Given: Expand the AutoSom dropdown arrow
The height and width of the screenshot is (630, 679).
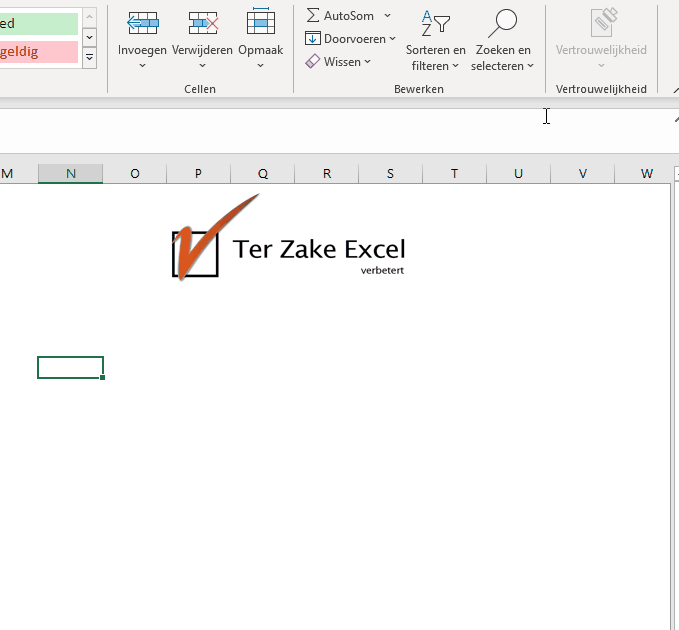Looking at the screenshot, I should pos(388,16).
